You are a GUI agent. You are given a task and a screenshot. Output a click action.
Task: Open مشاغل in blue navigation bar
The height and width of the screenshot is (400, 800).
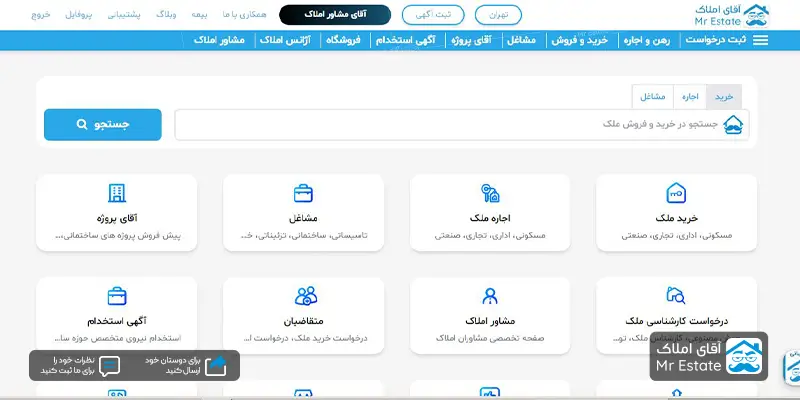pyautogui.click(x=521, y=40)
